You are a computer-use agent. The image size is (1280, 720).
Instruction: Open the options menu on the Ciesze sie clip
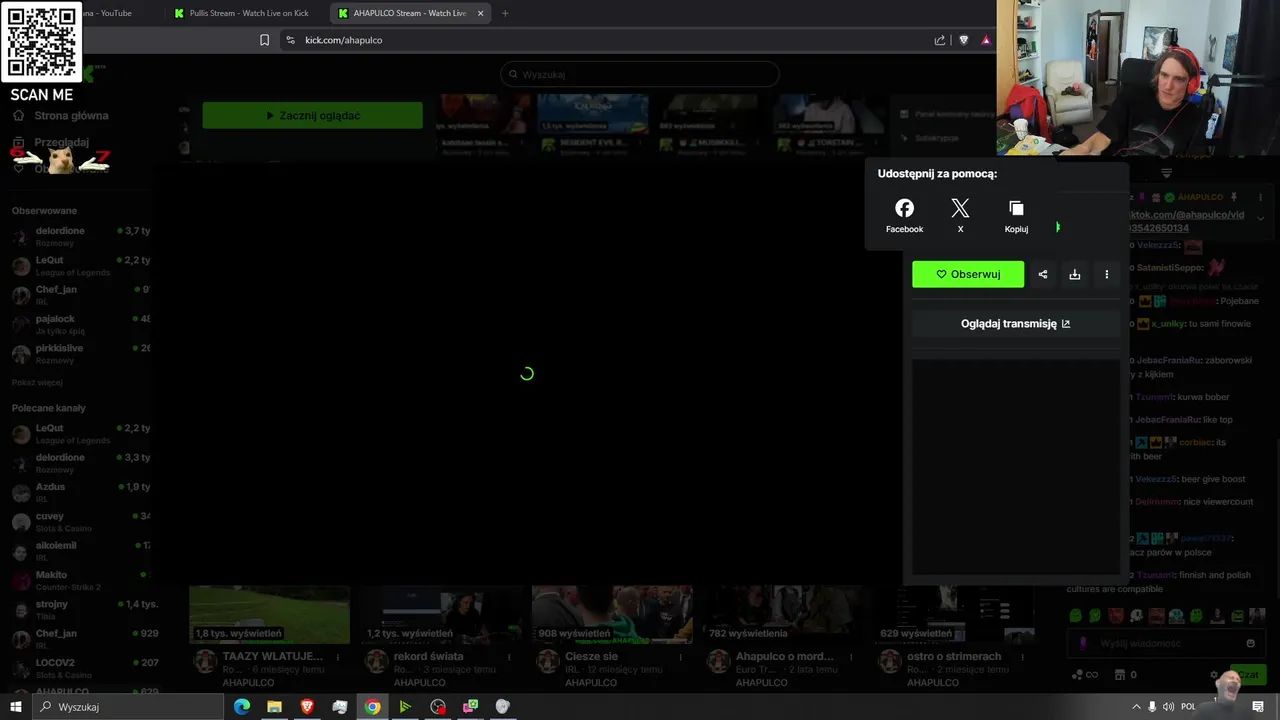(680, 657)
